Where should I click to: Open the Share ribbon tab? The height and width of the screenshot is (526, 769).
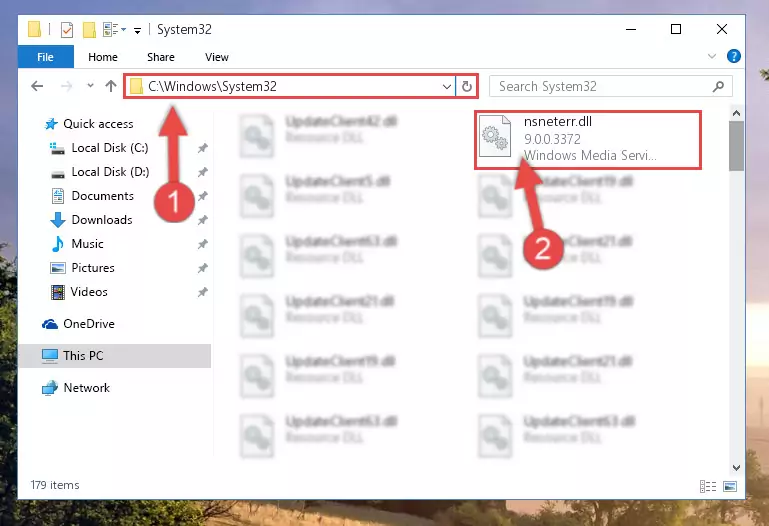(160, 57)
